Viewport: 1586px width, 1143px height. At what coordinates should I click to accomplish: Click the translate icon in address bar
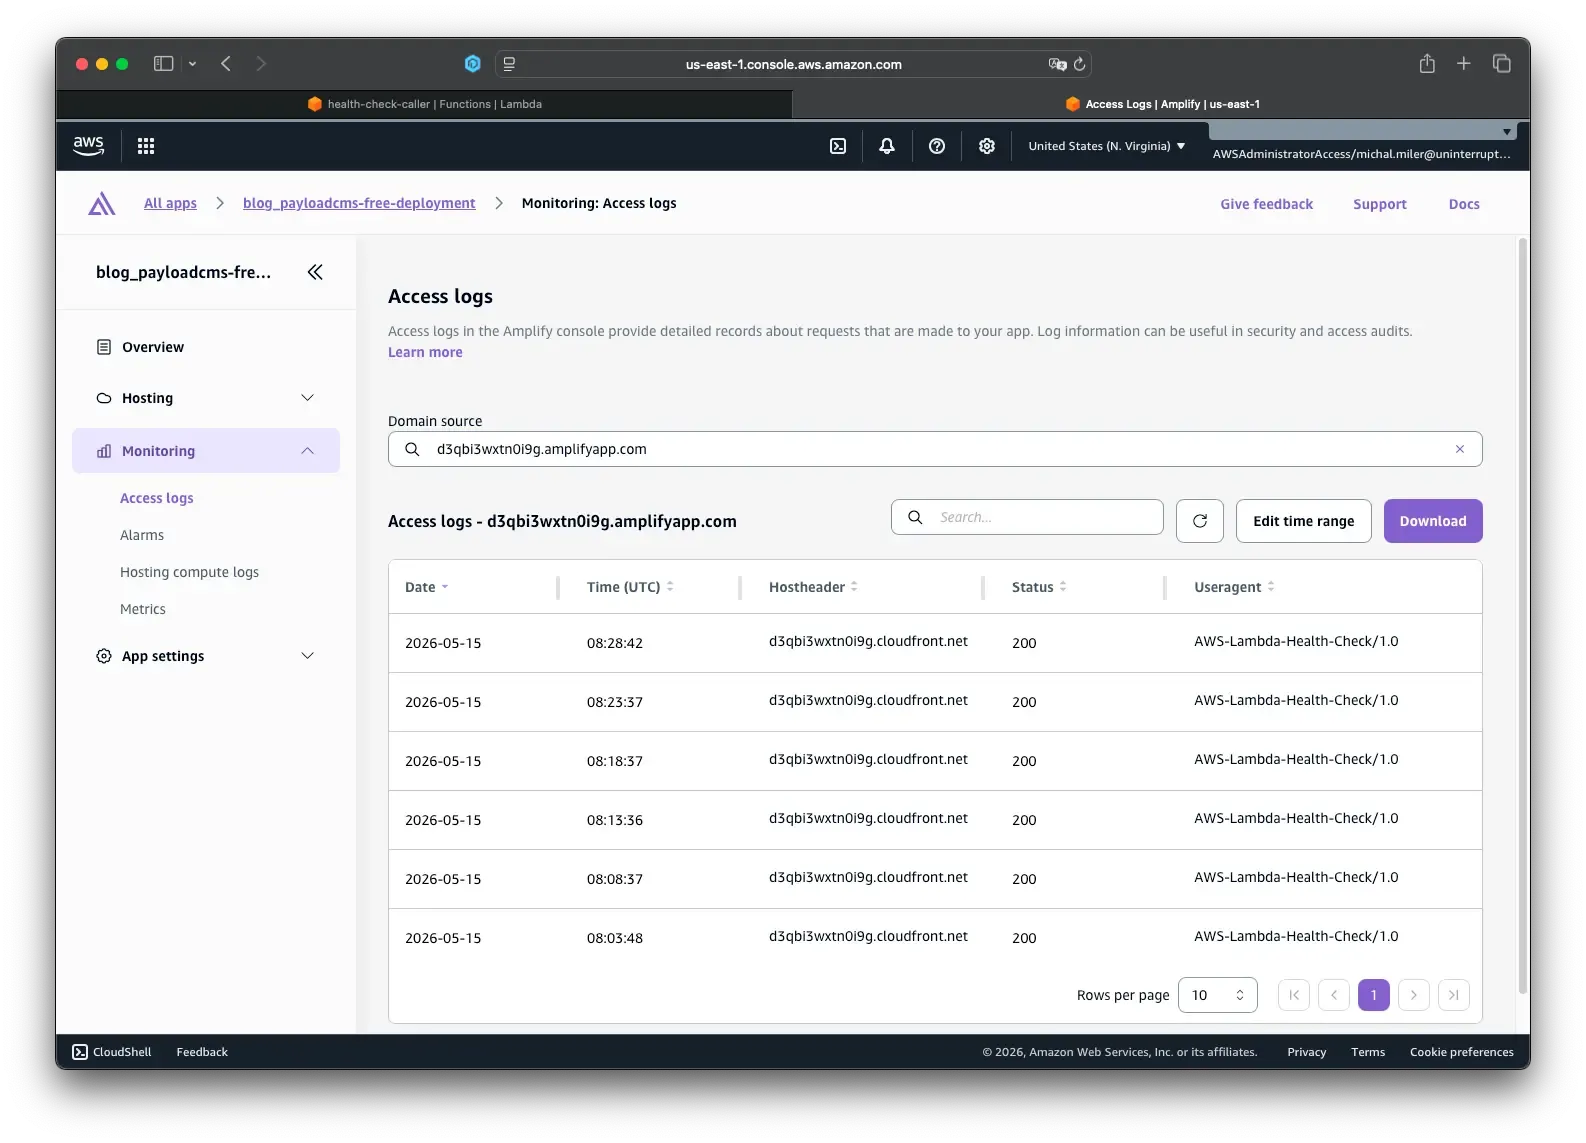[1057, 64]
